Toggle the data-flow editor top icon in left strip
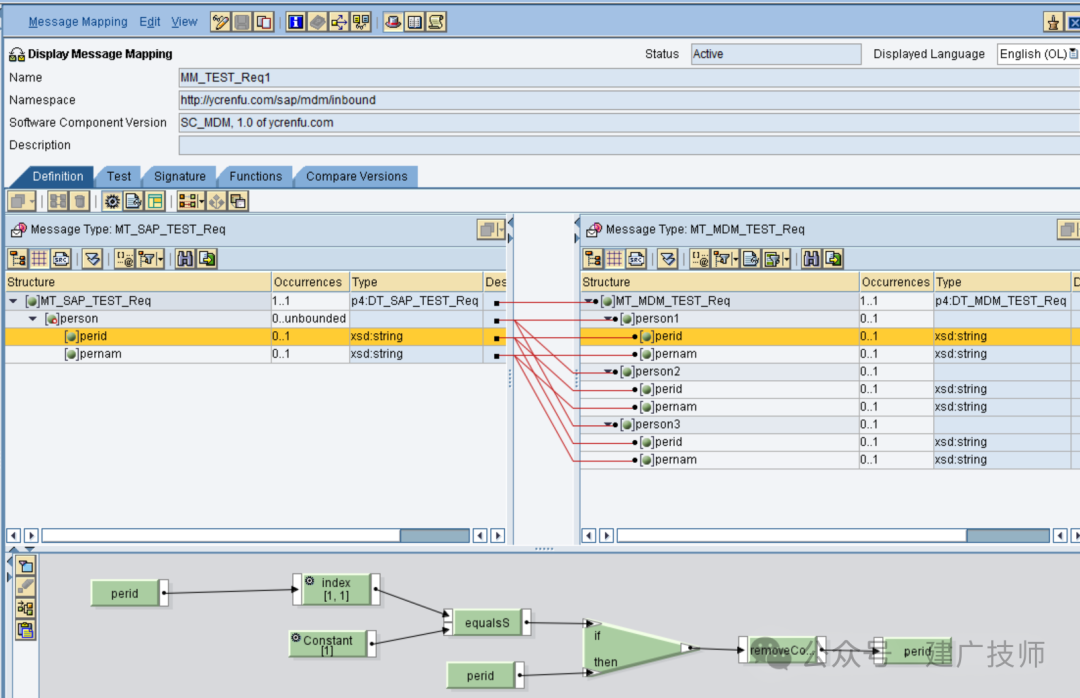The width and height of the screenshot is (1080, 698). (25, 566)
